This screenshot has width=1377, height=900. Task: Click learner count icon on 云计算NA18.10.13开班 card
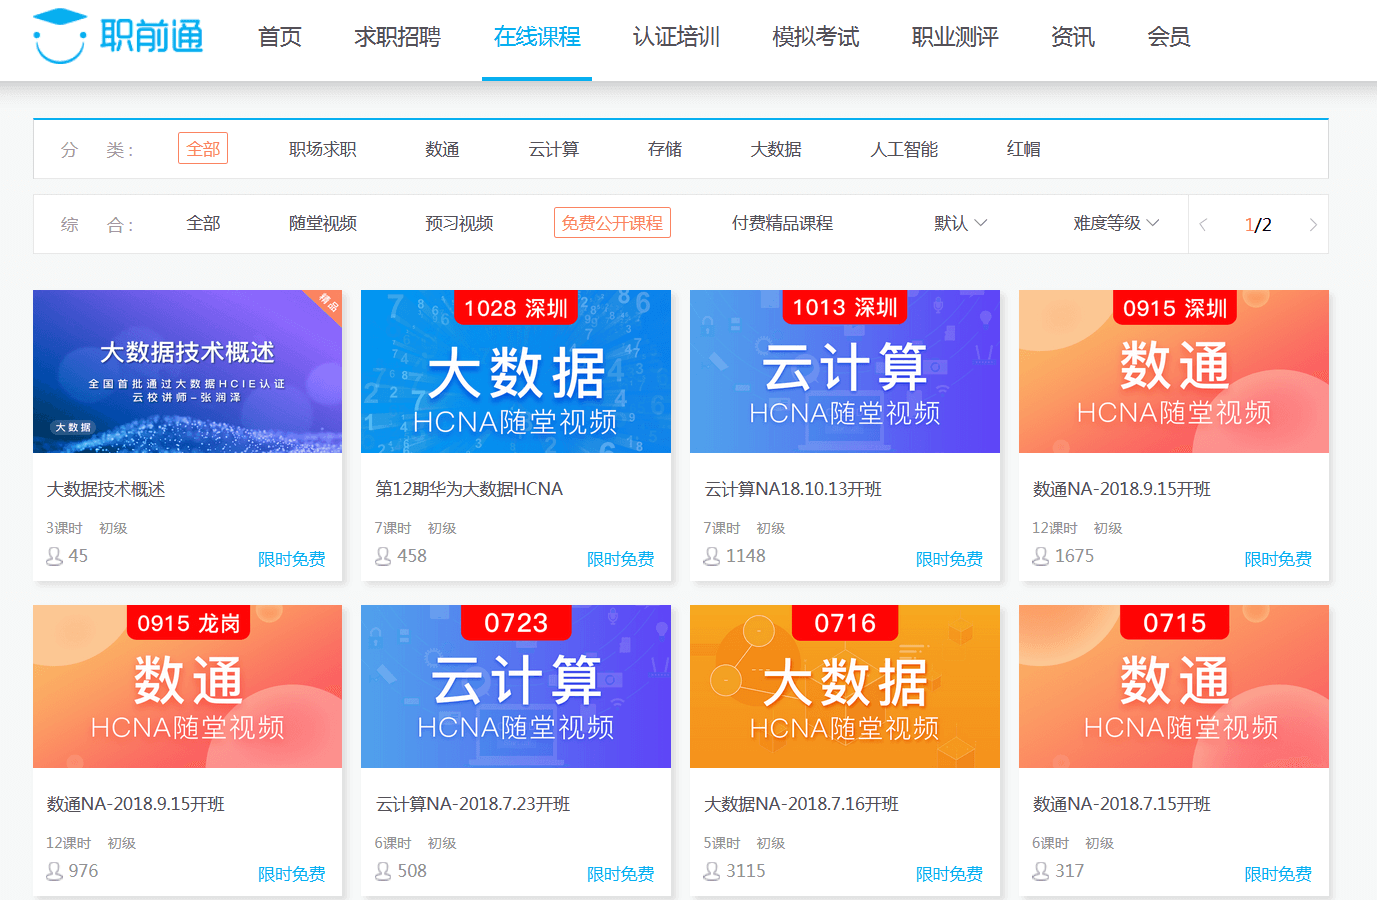pos(712,556)
